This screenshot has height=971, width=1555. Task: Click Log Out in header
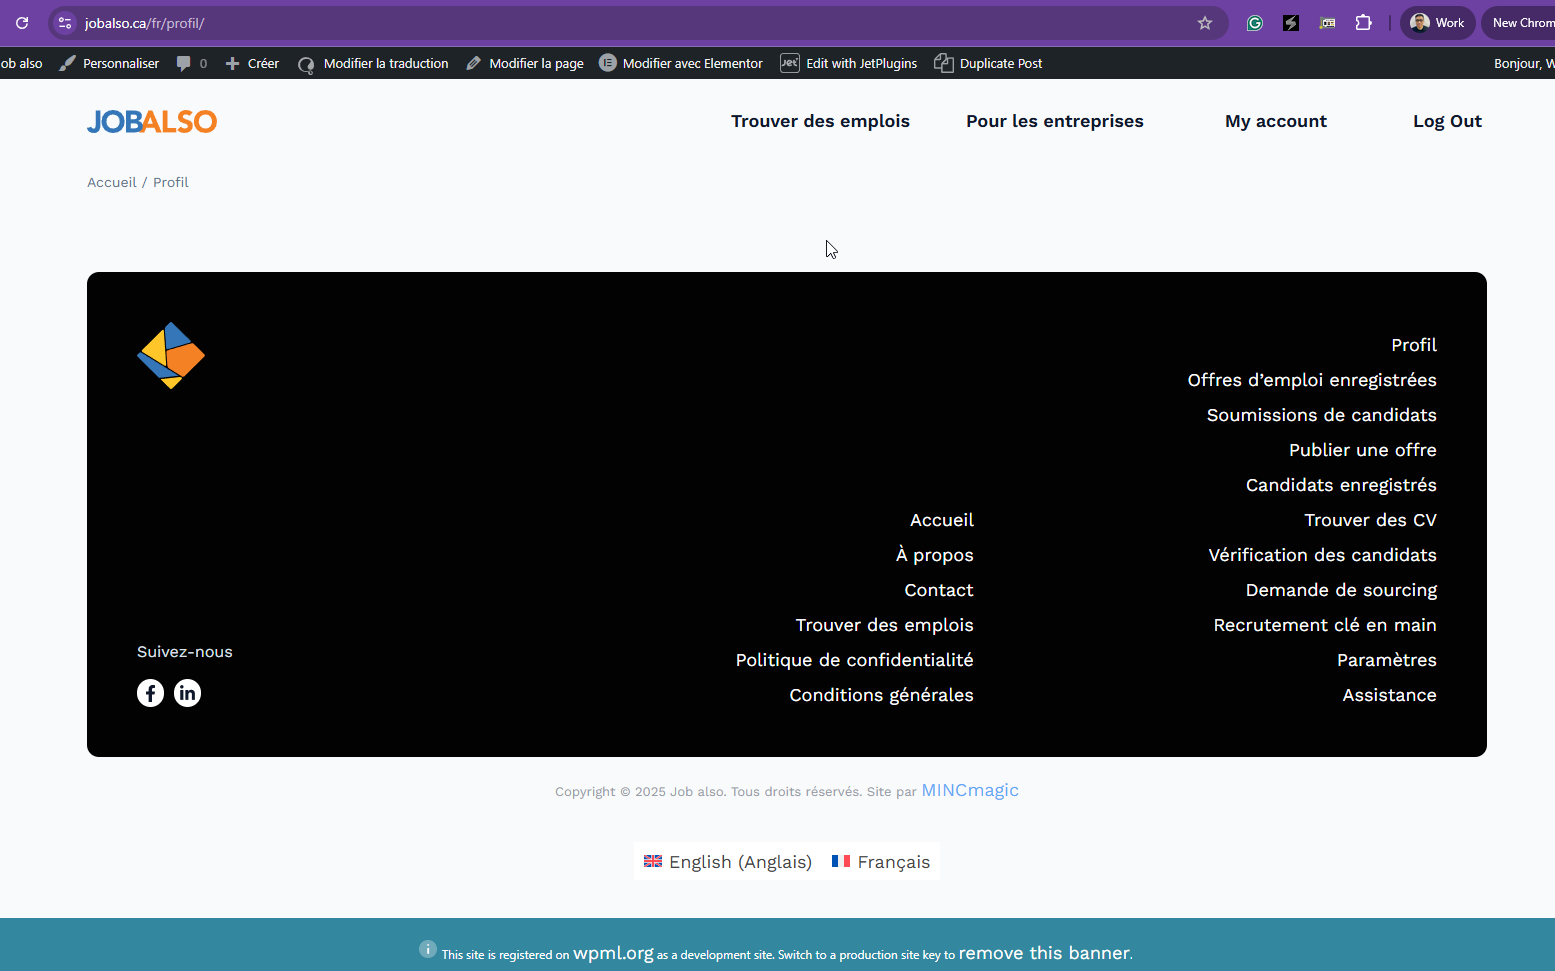1447,121
